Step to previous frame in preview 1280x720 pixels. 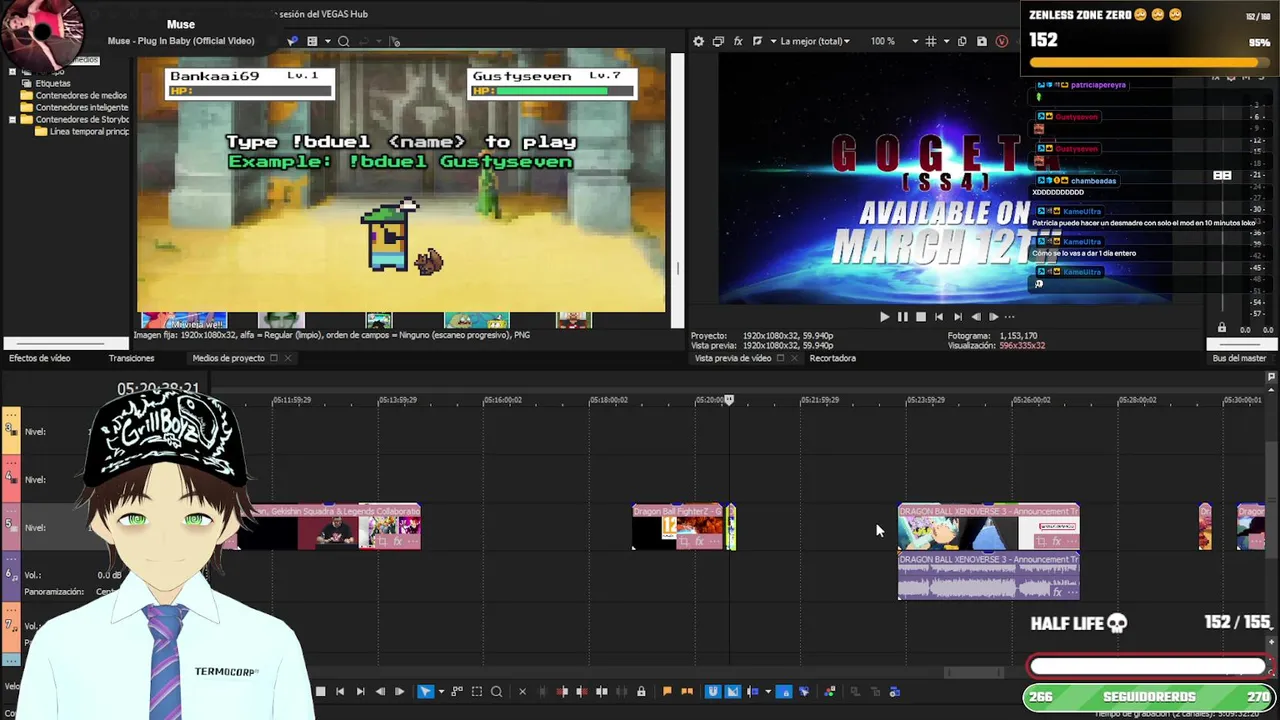(x=975, y=317)
